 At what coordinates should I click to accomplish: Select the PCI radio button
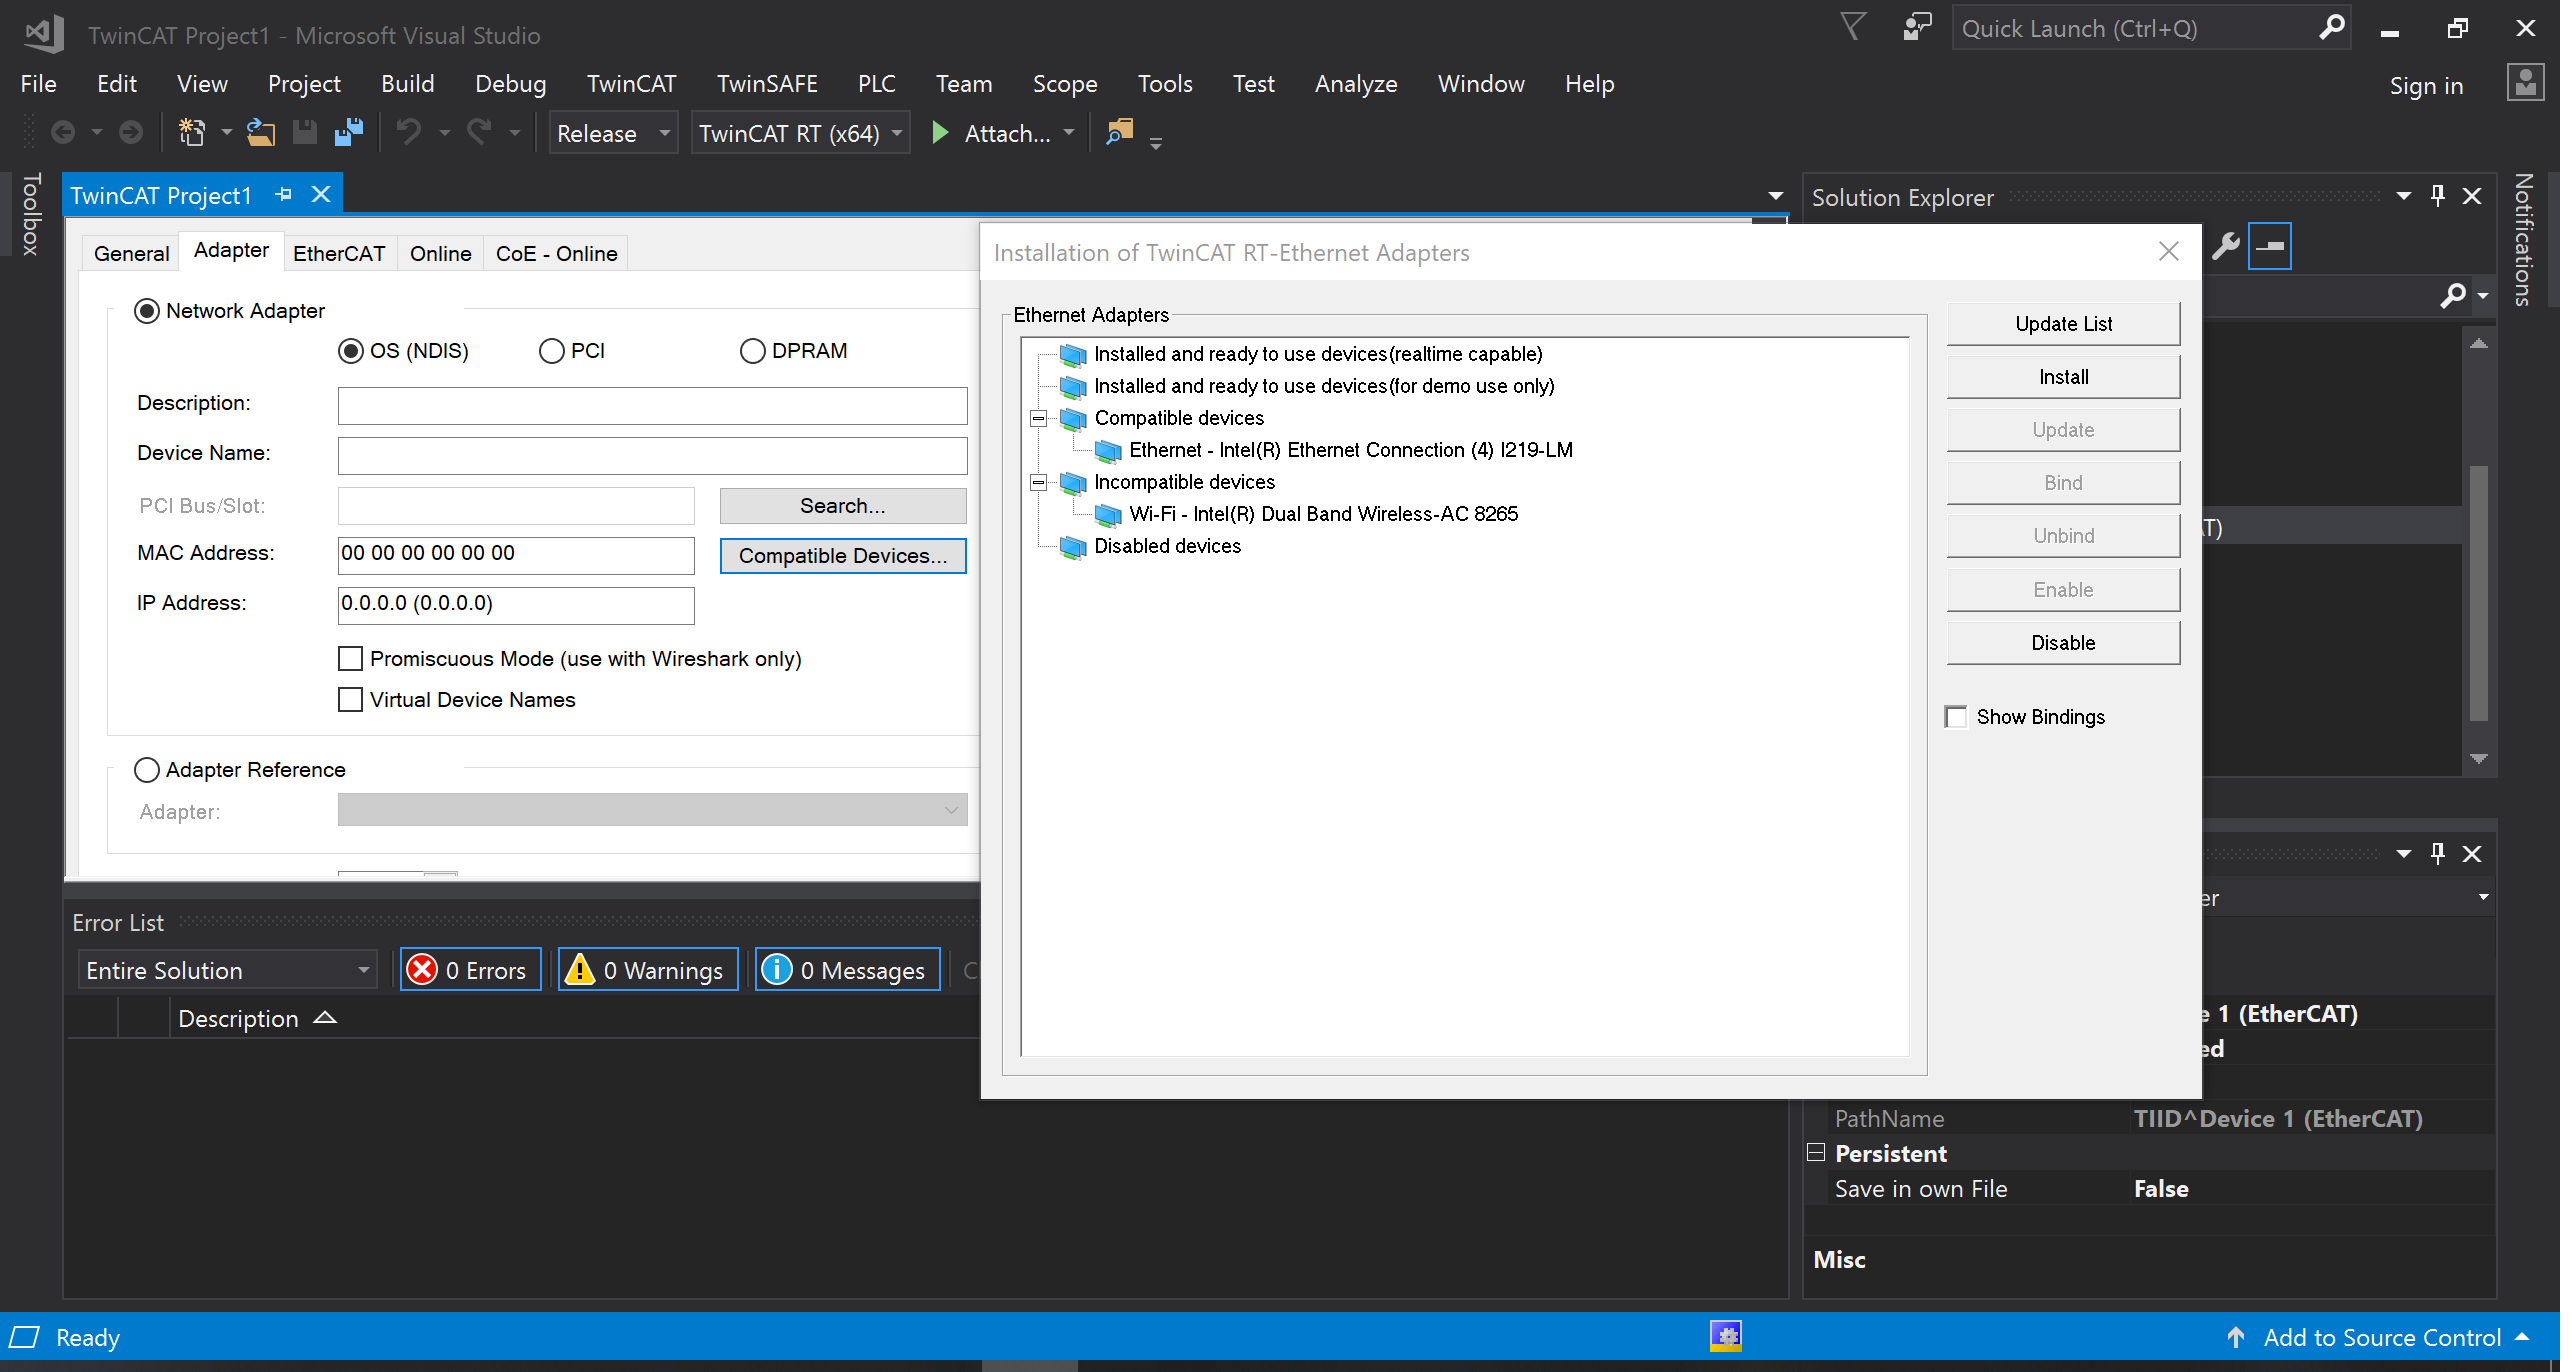[x=551, y=351]
